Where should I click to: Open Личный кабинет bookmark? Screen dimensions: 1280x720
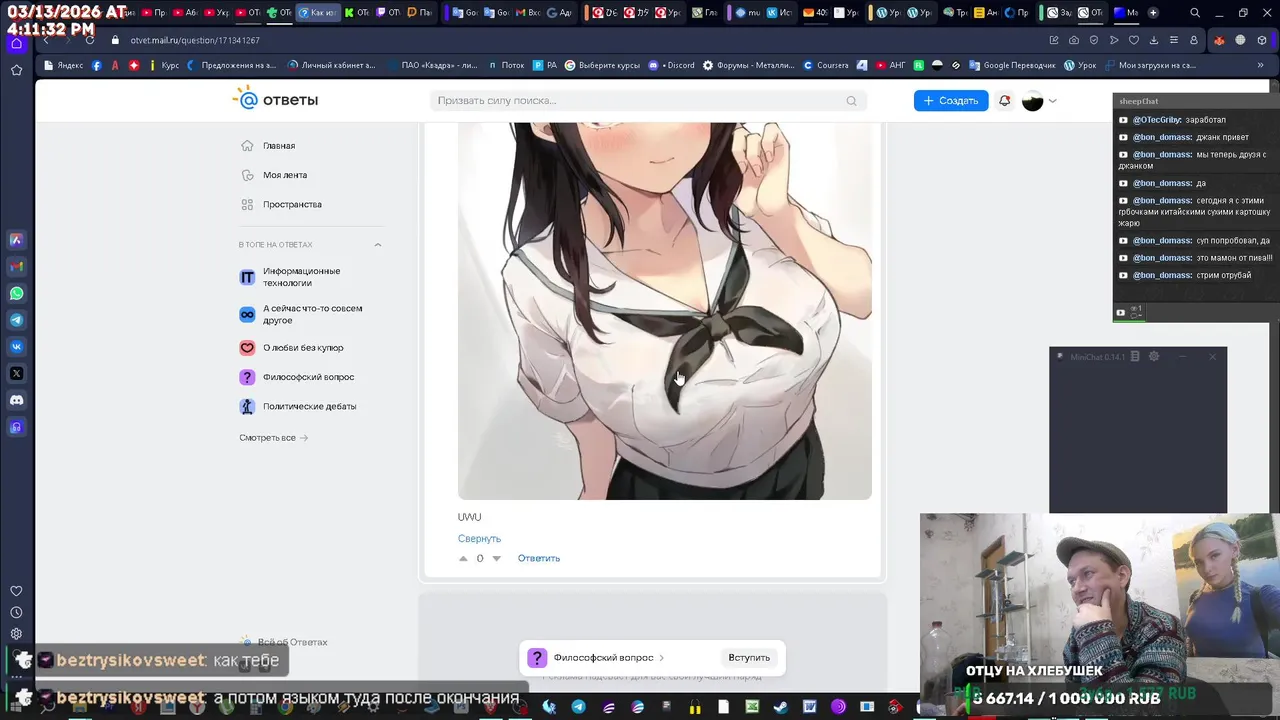[332, 65]
